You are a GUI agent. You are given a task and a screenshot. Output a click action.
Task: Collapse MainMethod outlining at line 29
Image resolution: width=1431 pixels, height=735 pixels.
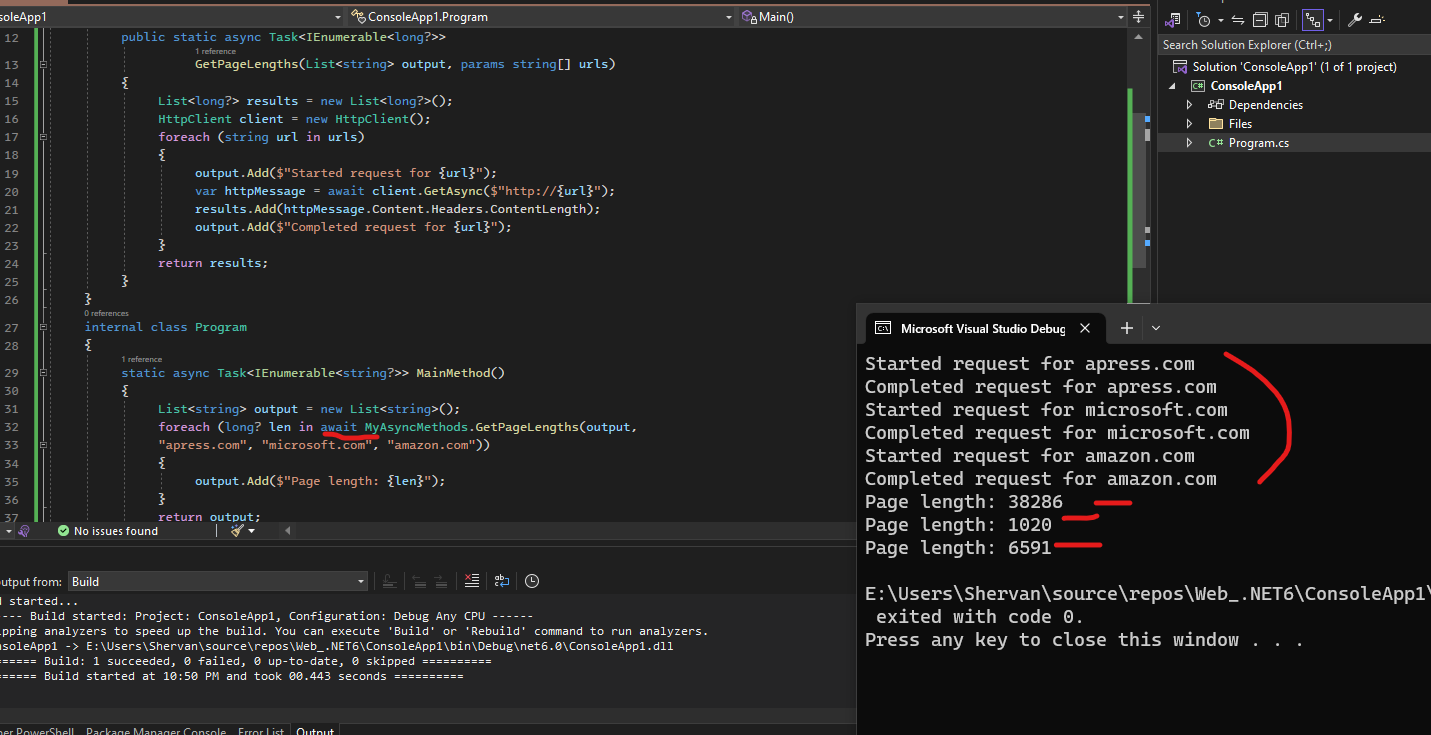(x=43, y=373)
